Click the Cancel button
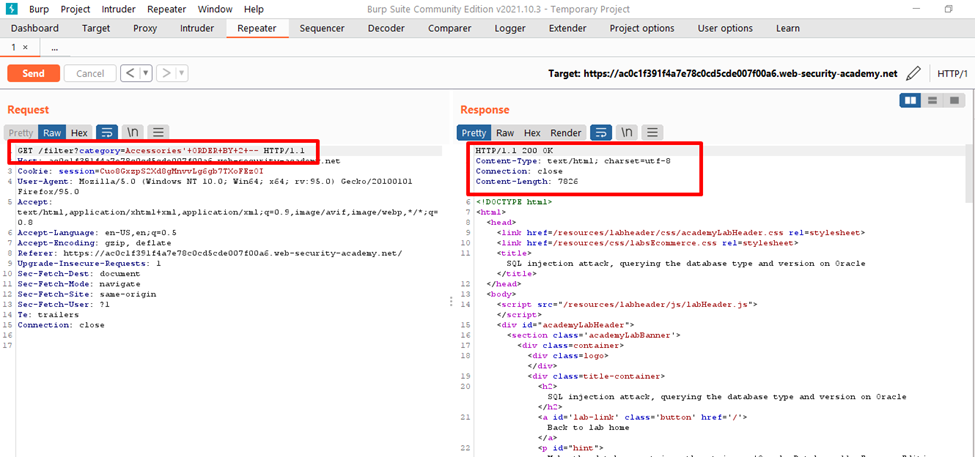The height and width of the screenshot is (457, 975). tap(90, 73)
